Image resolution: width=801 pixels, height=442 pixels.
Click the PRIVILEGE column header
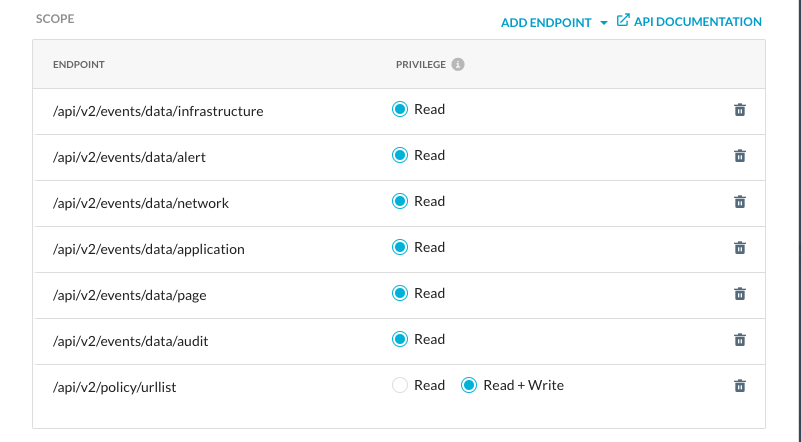(420, 65)
